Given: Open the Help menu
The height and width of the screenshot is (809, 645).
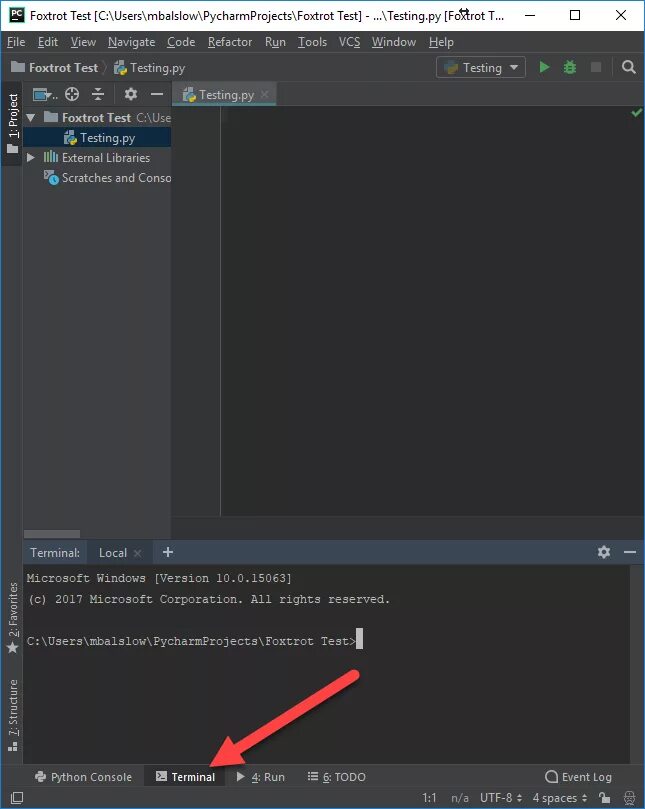Looking at the screenshot, I should 441,42.
